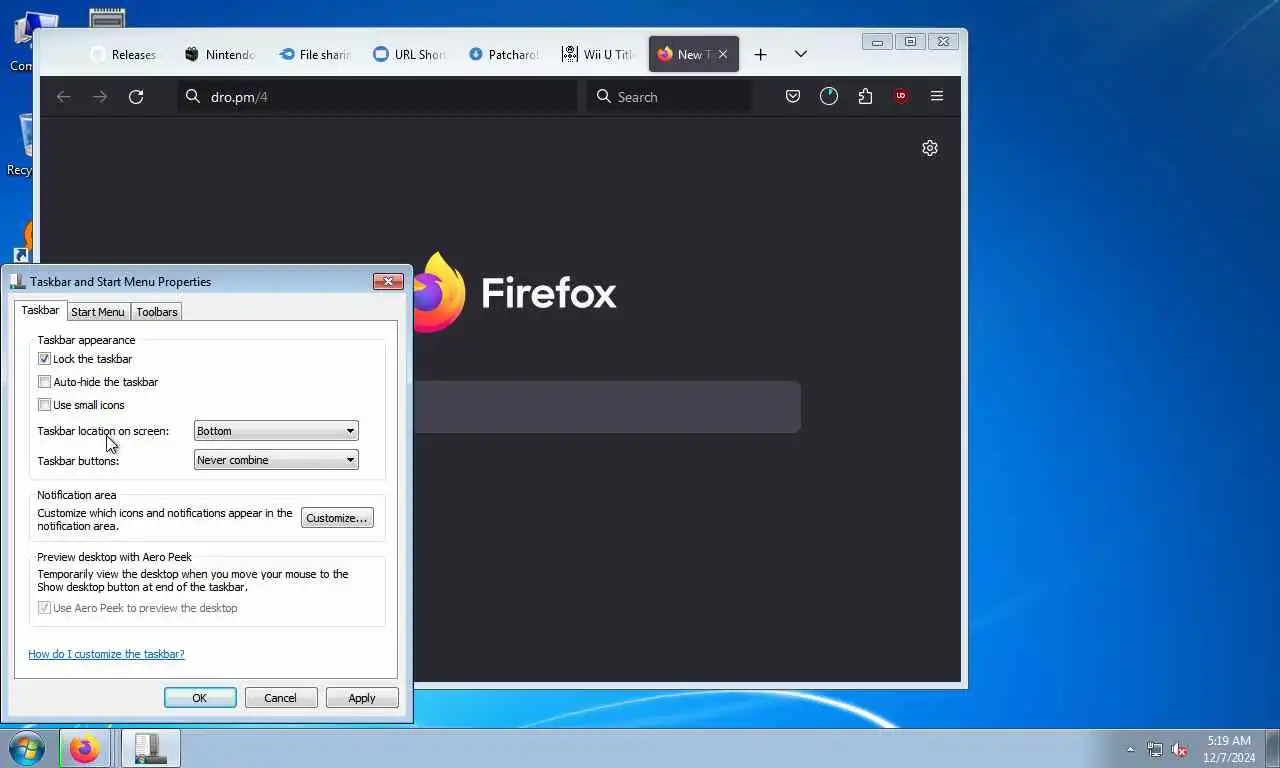
Task: Switch to the Toolbars tab
Action: (x=157, y=312)
